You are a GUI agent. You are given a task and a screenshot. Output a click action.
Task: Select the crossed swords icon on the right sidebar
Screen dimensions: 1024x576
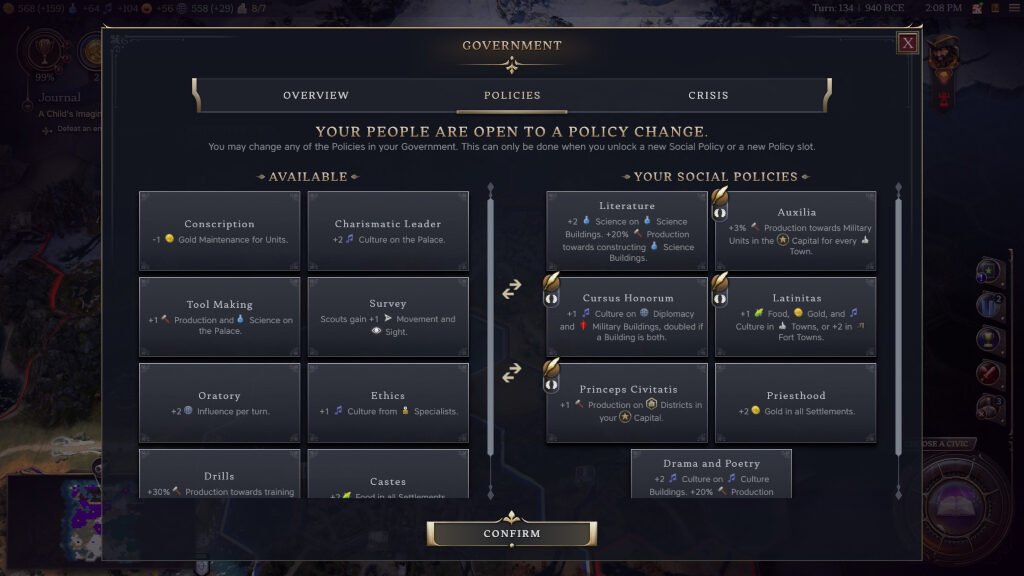click(986, 375)
